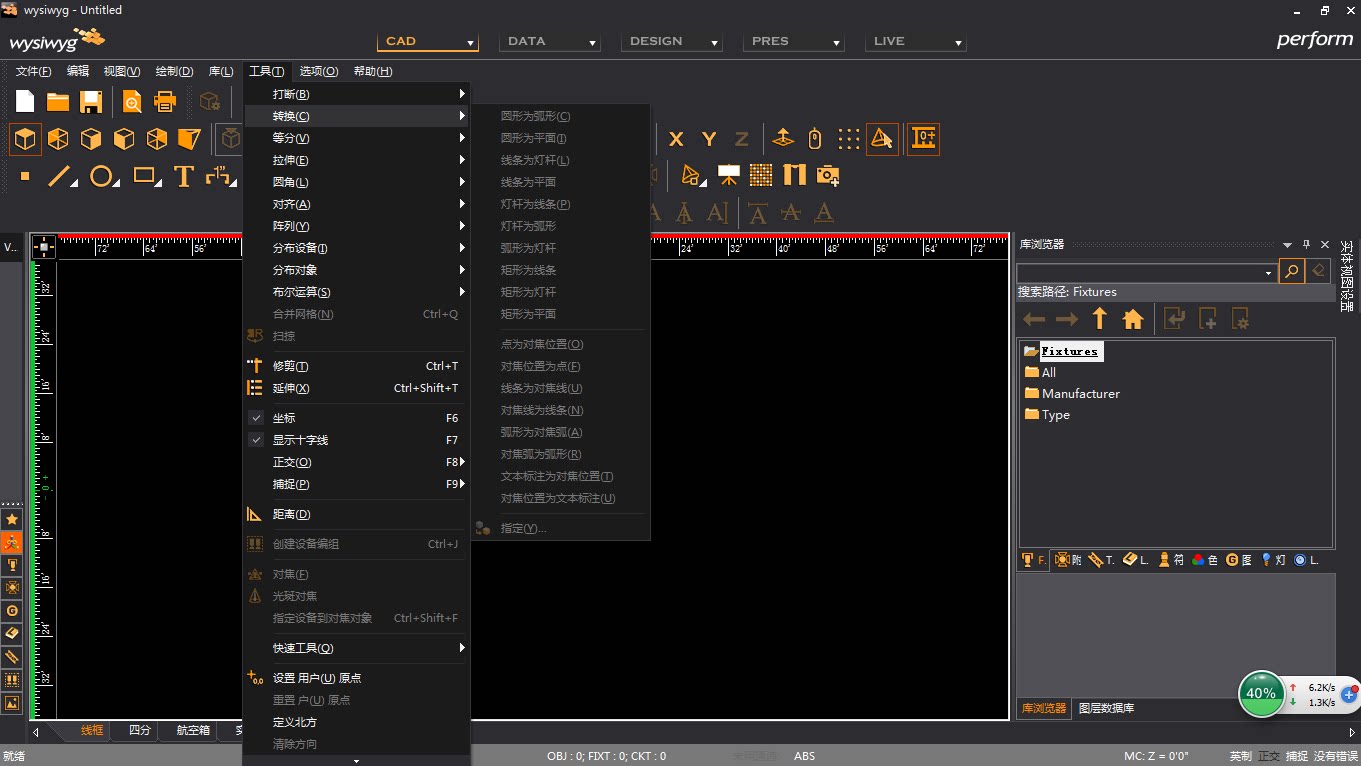Expand the 打断(B) submenu
Screen dimensions: 1361x766
(357, 94)
